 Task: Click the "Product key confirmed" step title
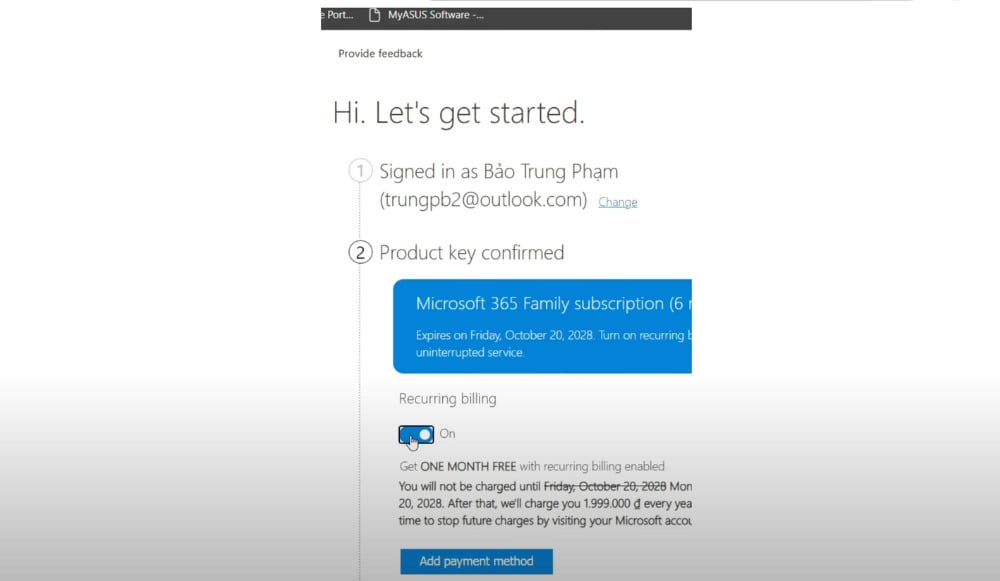pos(471,253)
